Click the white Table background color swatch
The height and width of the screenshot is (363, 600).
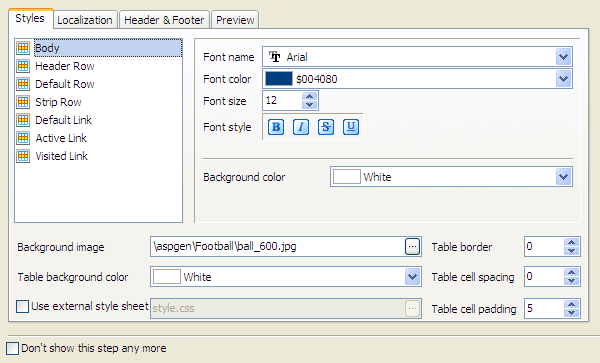166,277
